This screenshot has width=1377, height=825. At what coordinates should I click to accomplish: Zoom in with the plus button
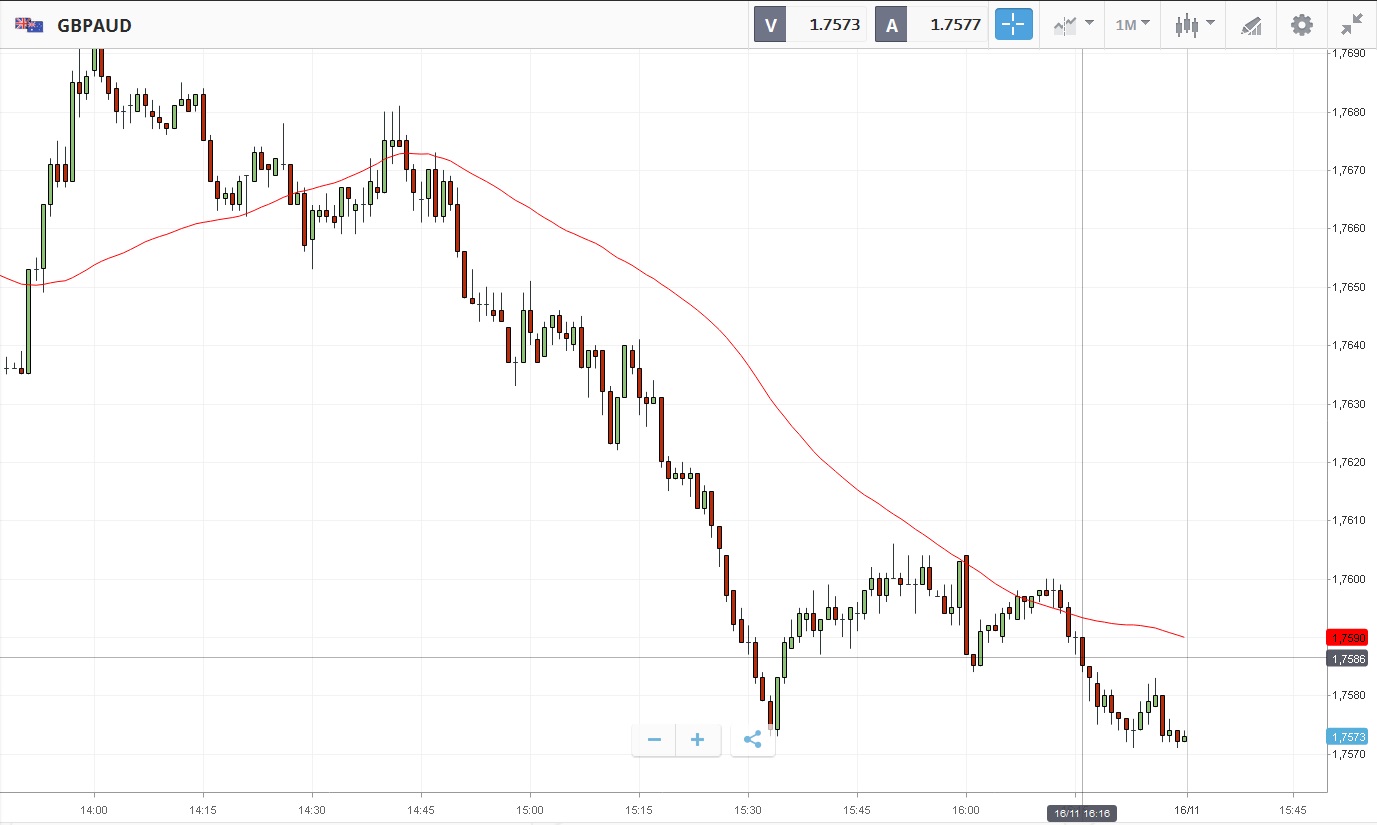click(698, 740)
